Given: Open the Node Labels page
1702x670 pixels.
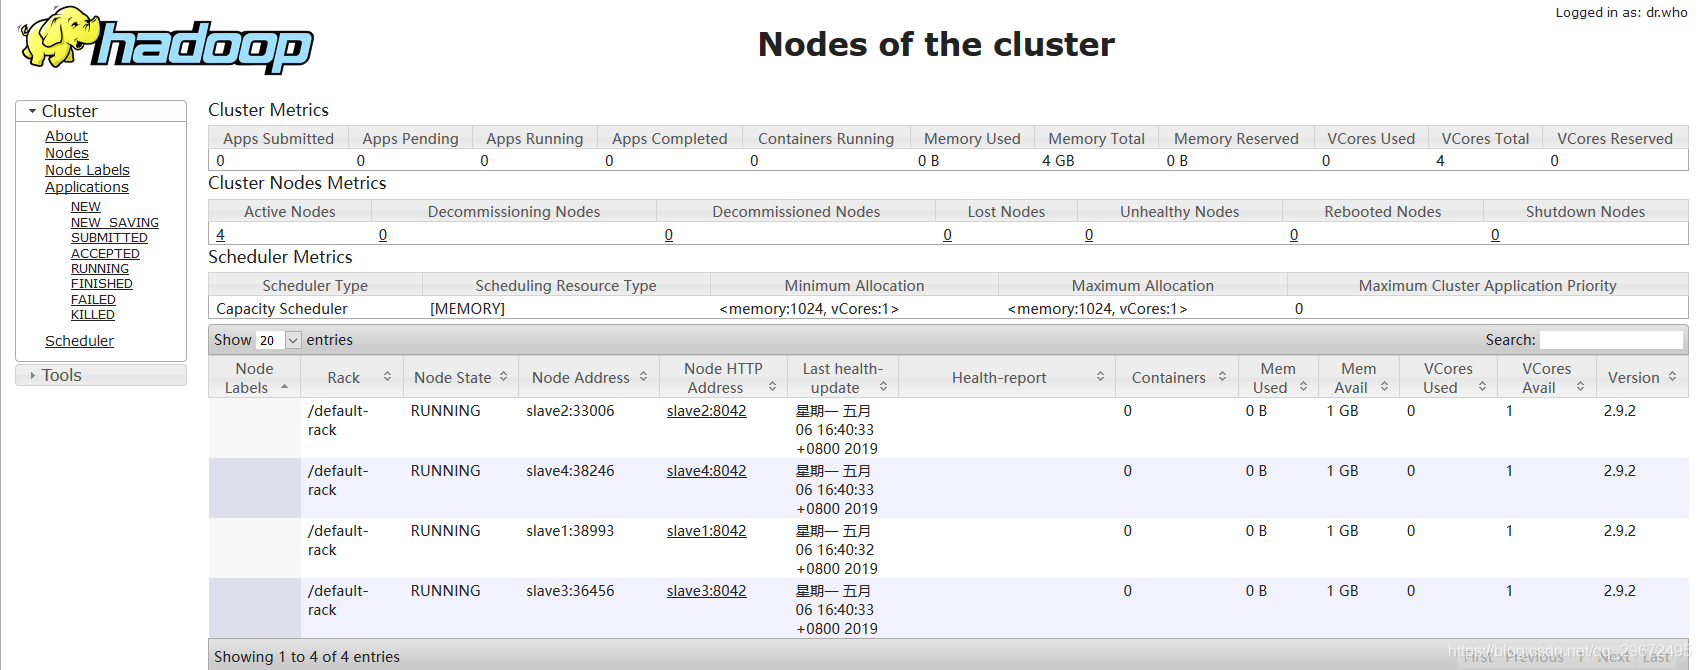Looking at the screenshot, I should (87, 170).
